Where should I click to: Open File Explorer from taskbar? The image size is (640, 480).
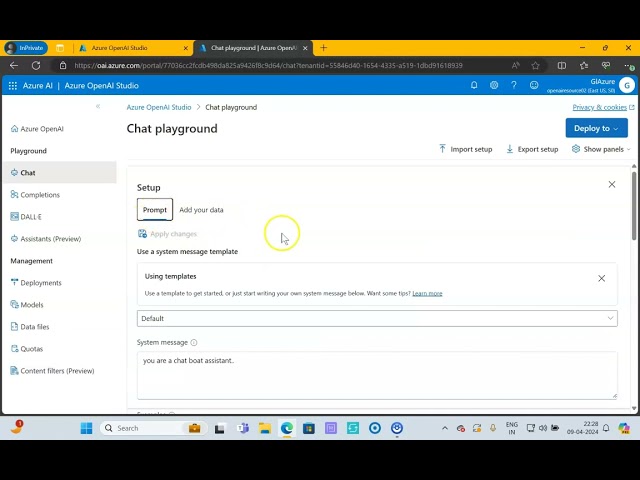point(265,428)
